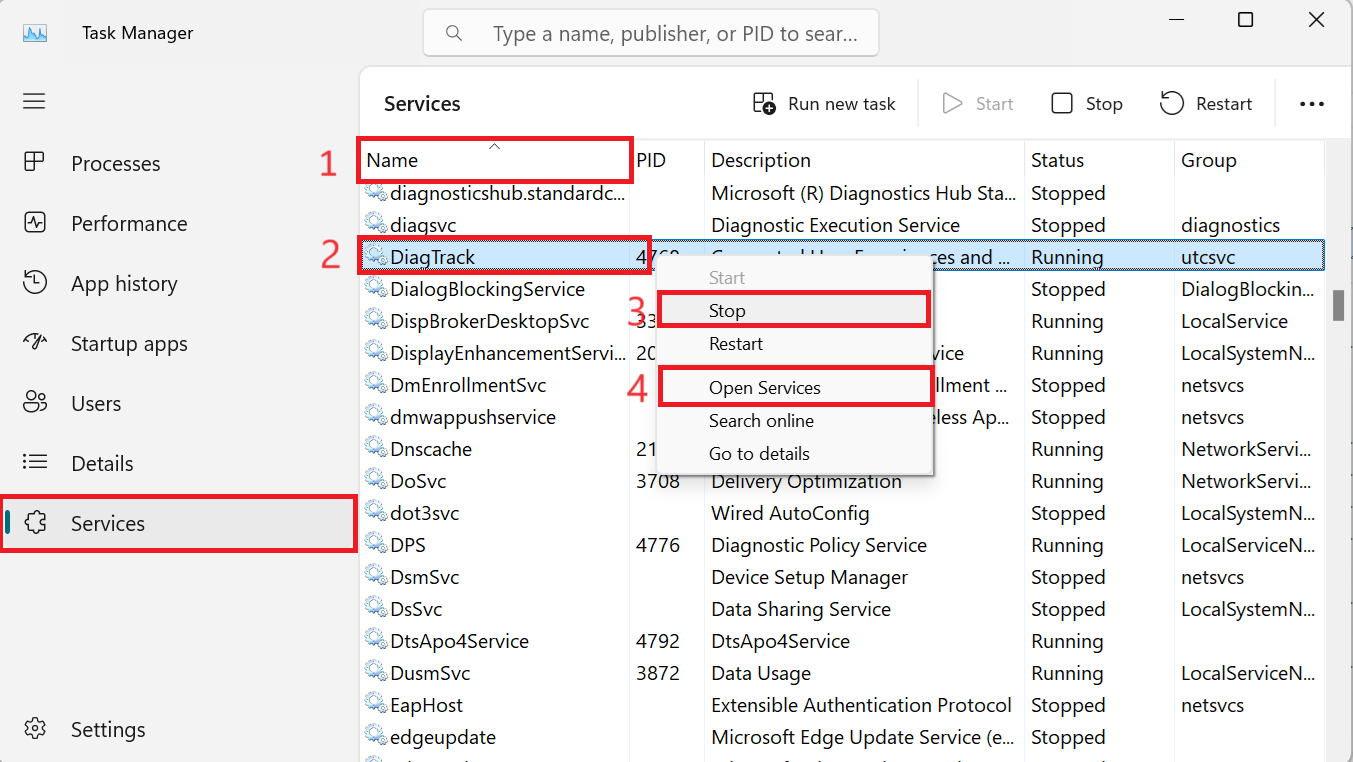Click the Restart circular arrow icon

tap(1171, 103)
